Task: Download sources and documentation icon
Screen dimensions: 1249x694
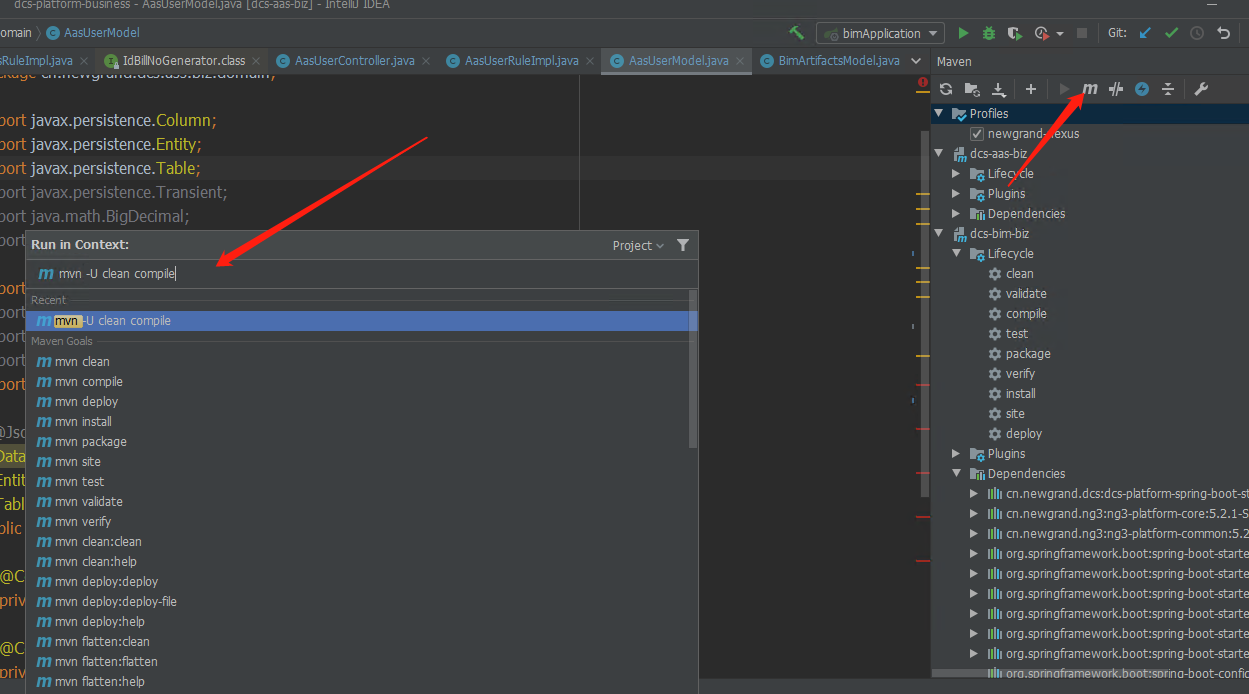Action: pos(998,89)
